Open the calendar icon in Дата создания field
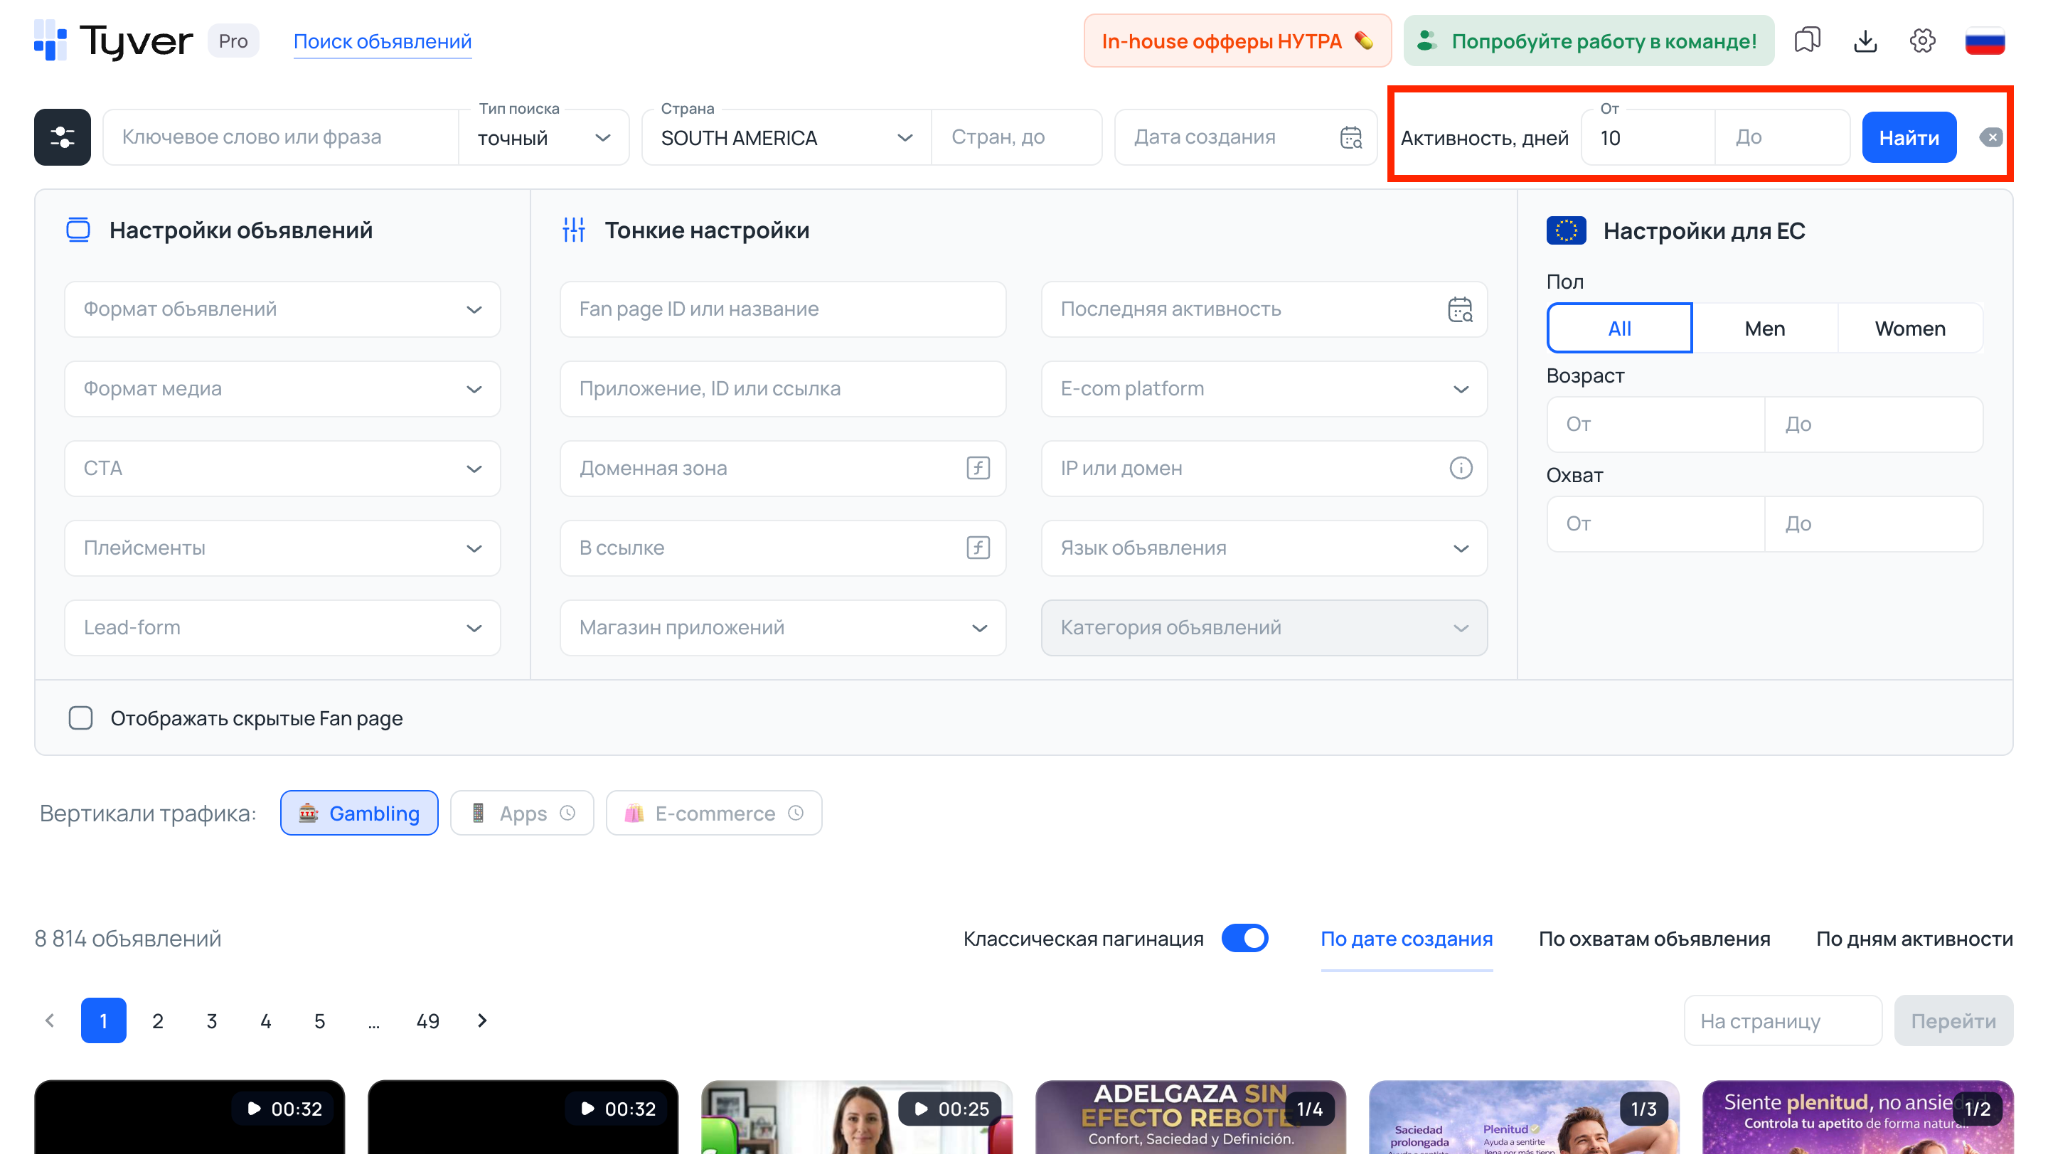This screenshot has width=2048, height=1154. [1351, 137]
